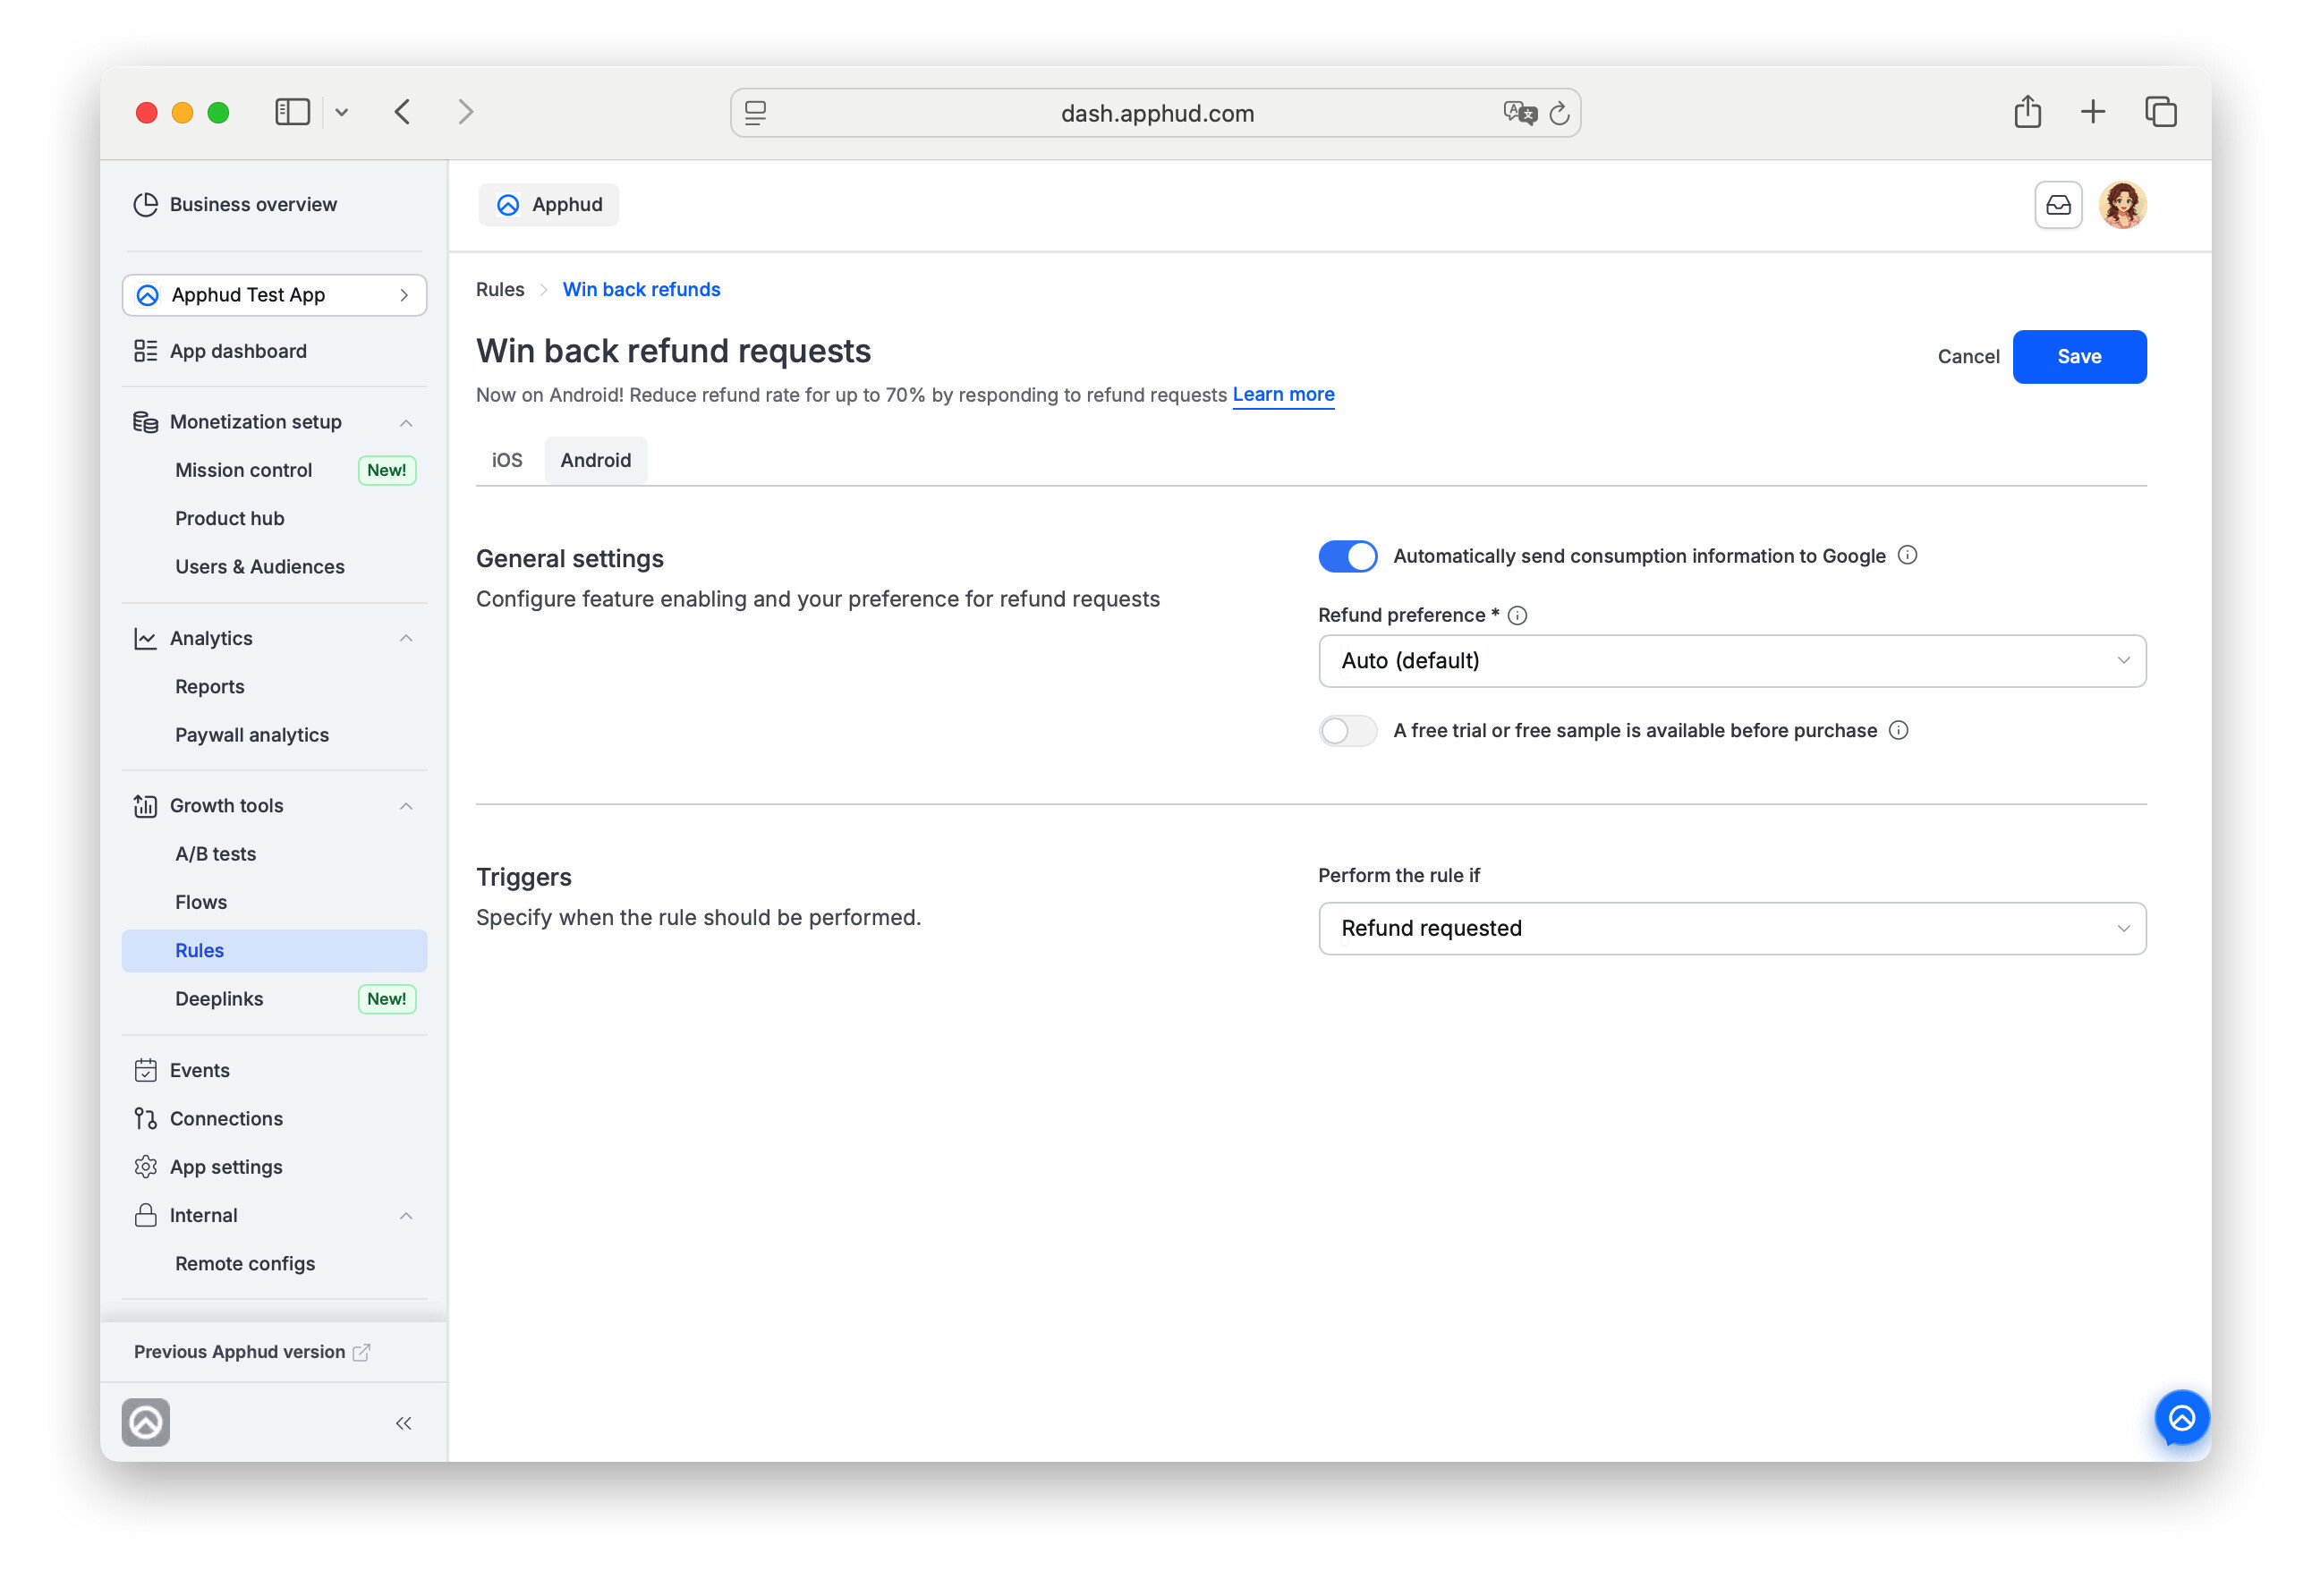Open Paywall analytics in the sidebar
Viewport: 2312px width, 1596px height.
(252, 735)
